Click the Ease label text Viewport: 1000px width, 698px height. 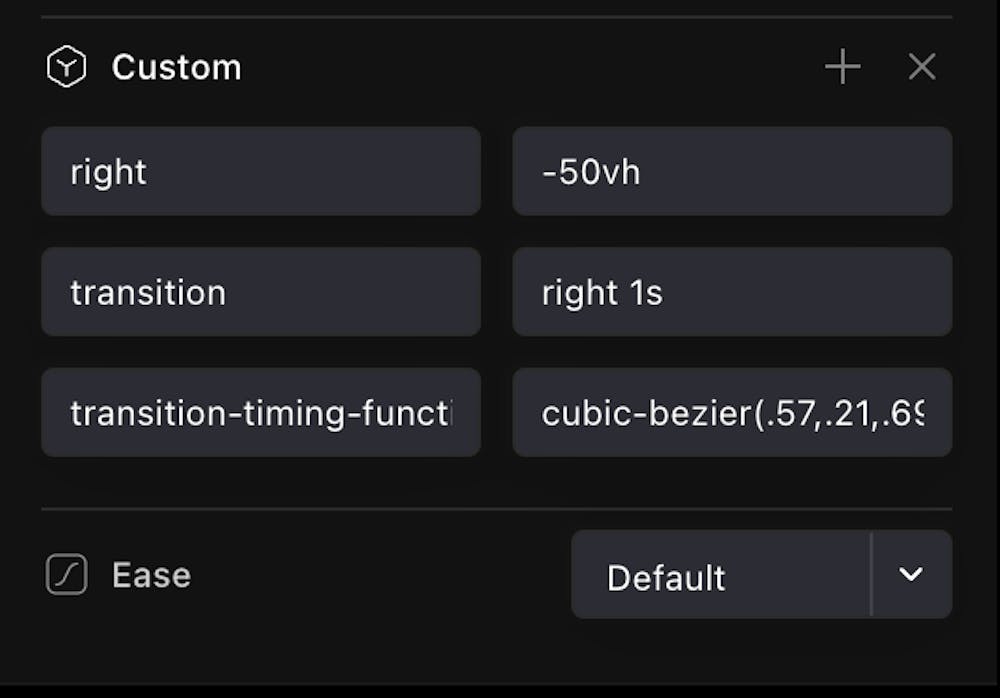pos(151,575)
